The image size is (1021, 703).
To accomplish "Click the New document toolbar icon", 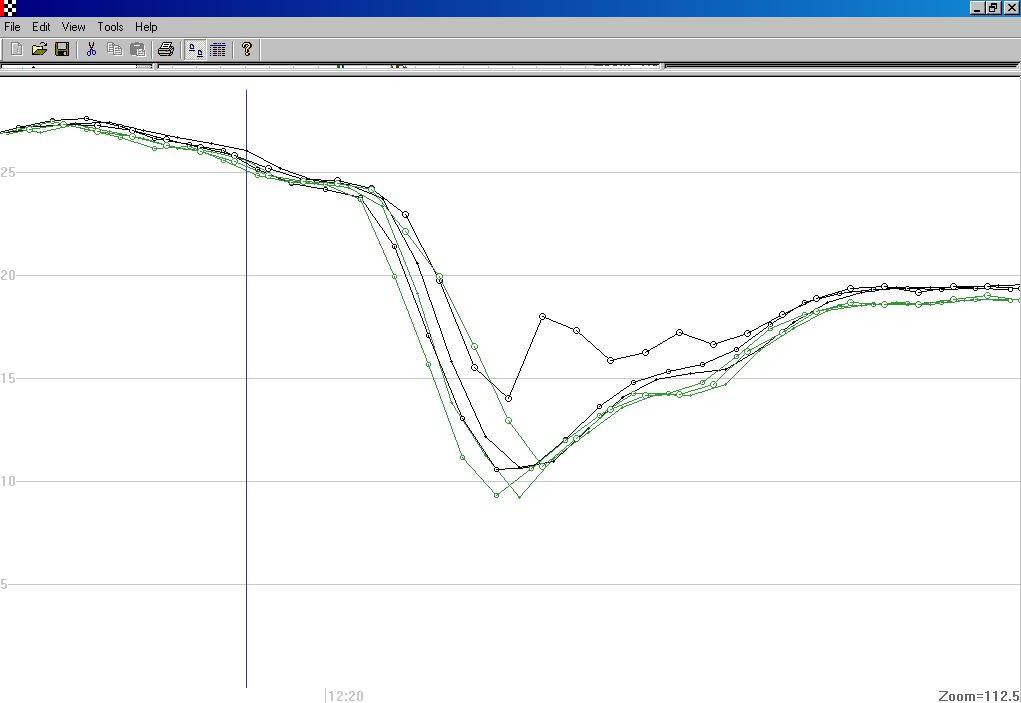I will point(16,49).
